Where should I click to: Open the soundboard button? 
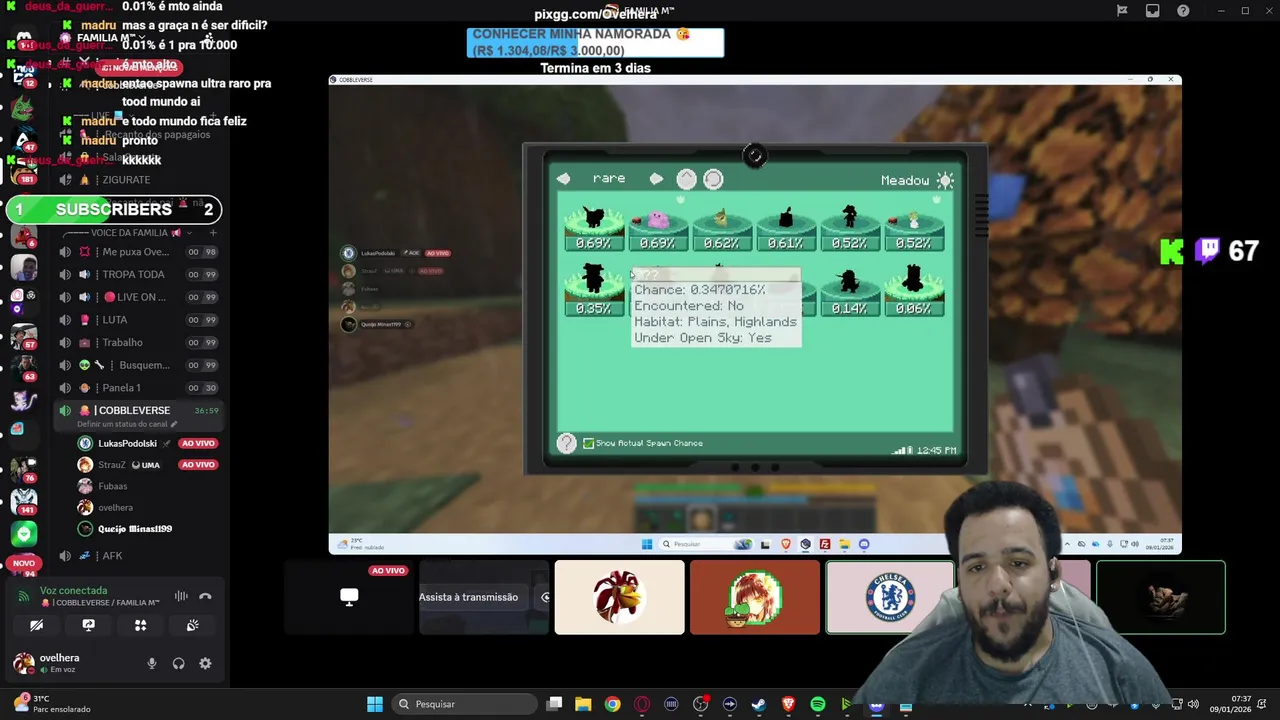click(x=192, y=625)
